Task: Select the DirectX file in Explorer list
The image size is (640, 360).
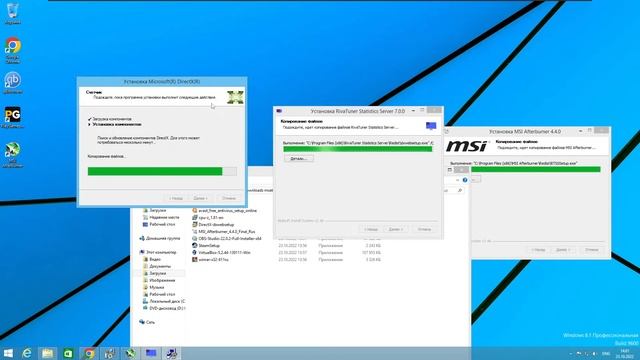Action: click(x=213, y=224)
